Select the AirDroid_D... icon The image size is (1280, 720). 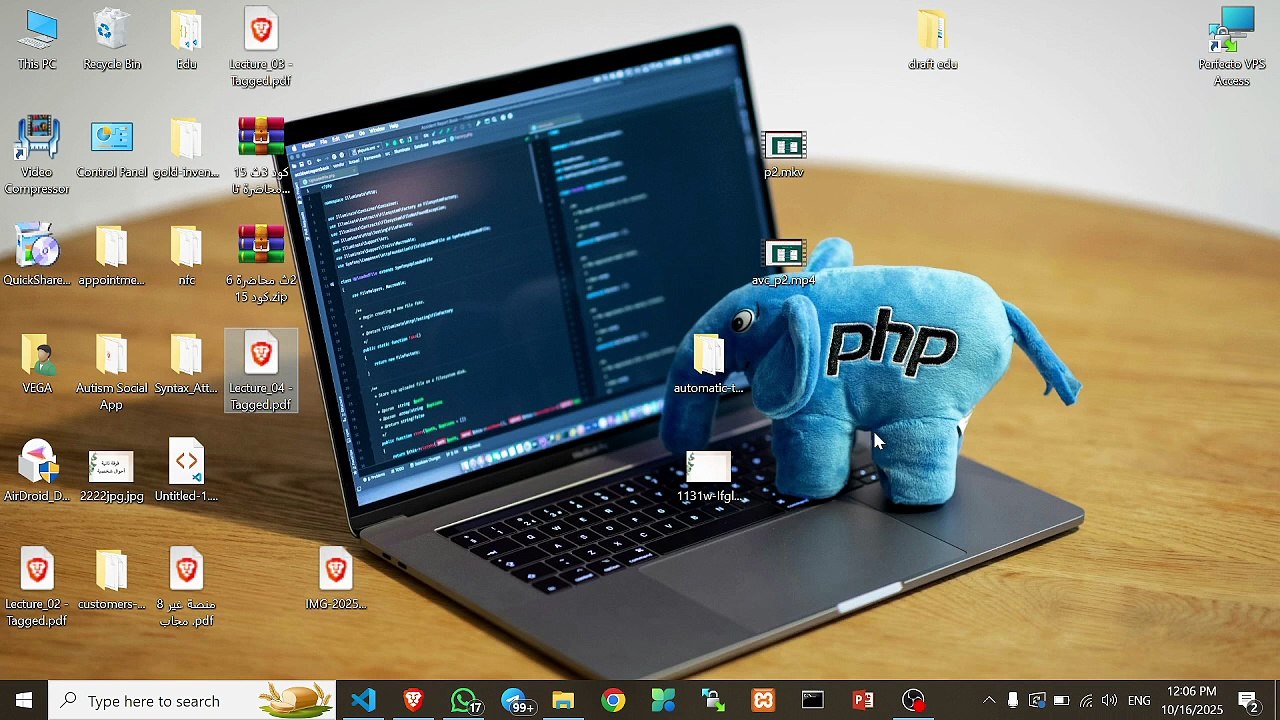[37, 472]
